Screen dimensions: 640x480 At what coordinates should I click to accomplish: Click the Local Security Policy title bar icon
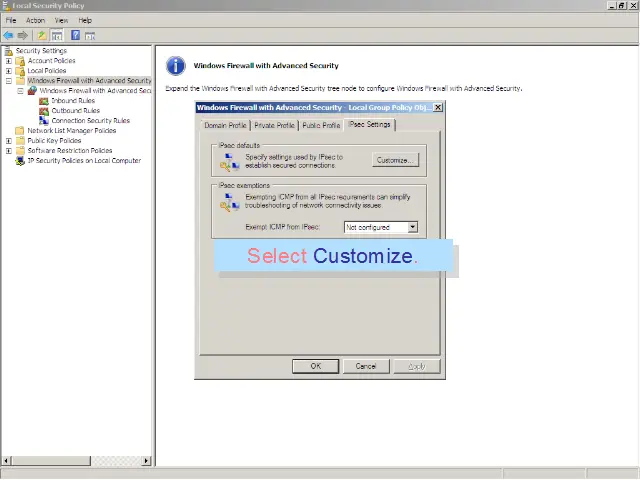[x=6, y=6]
